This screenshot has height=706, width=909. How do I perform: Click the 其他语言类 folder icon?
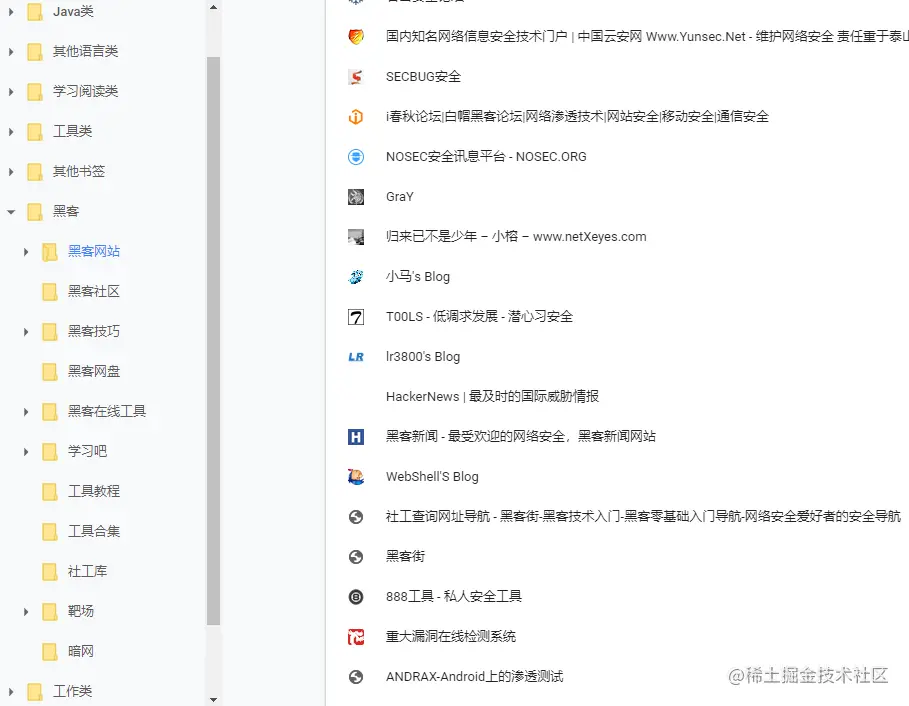(35, 52)
